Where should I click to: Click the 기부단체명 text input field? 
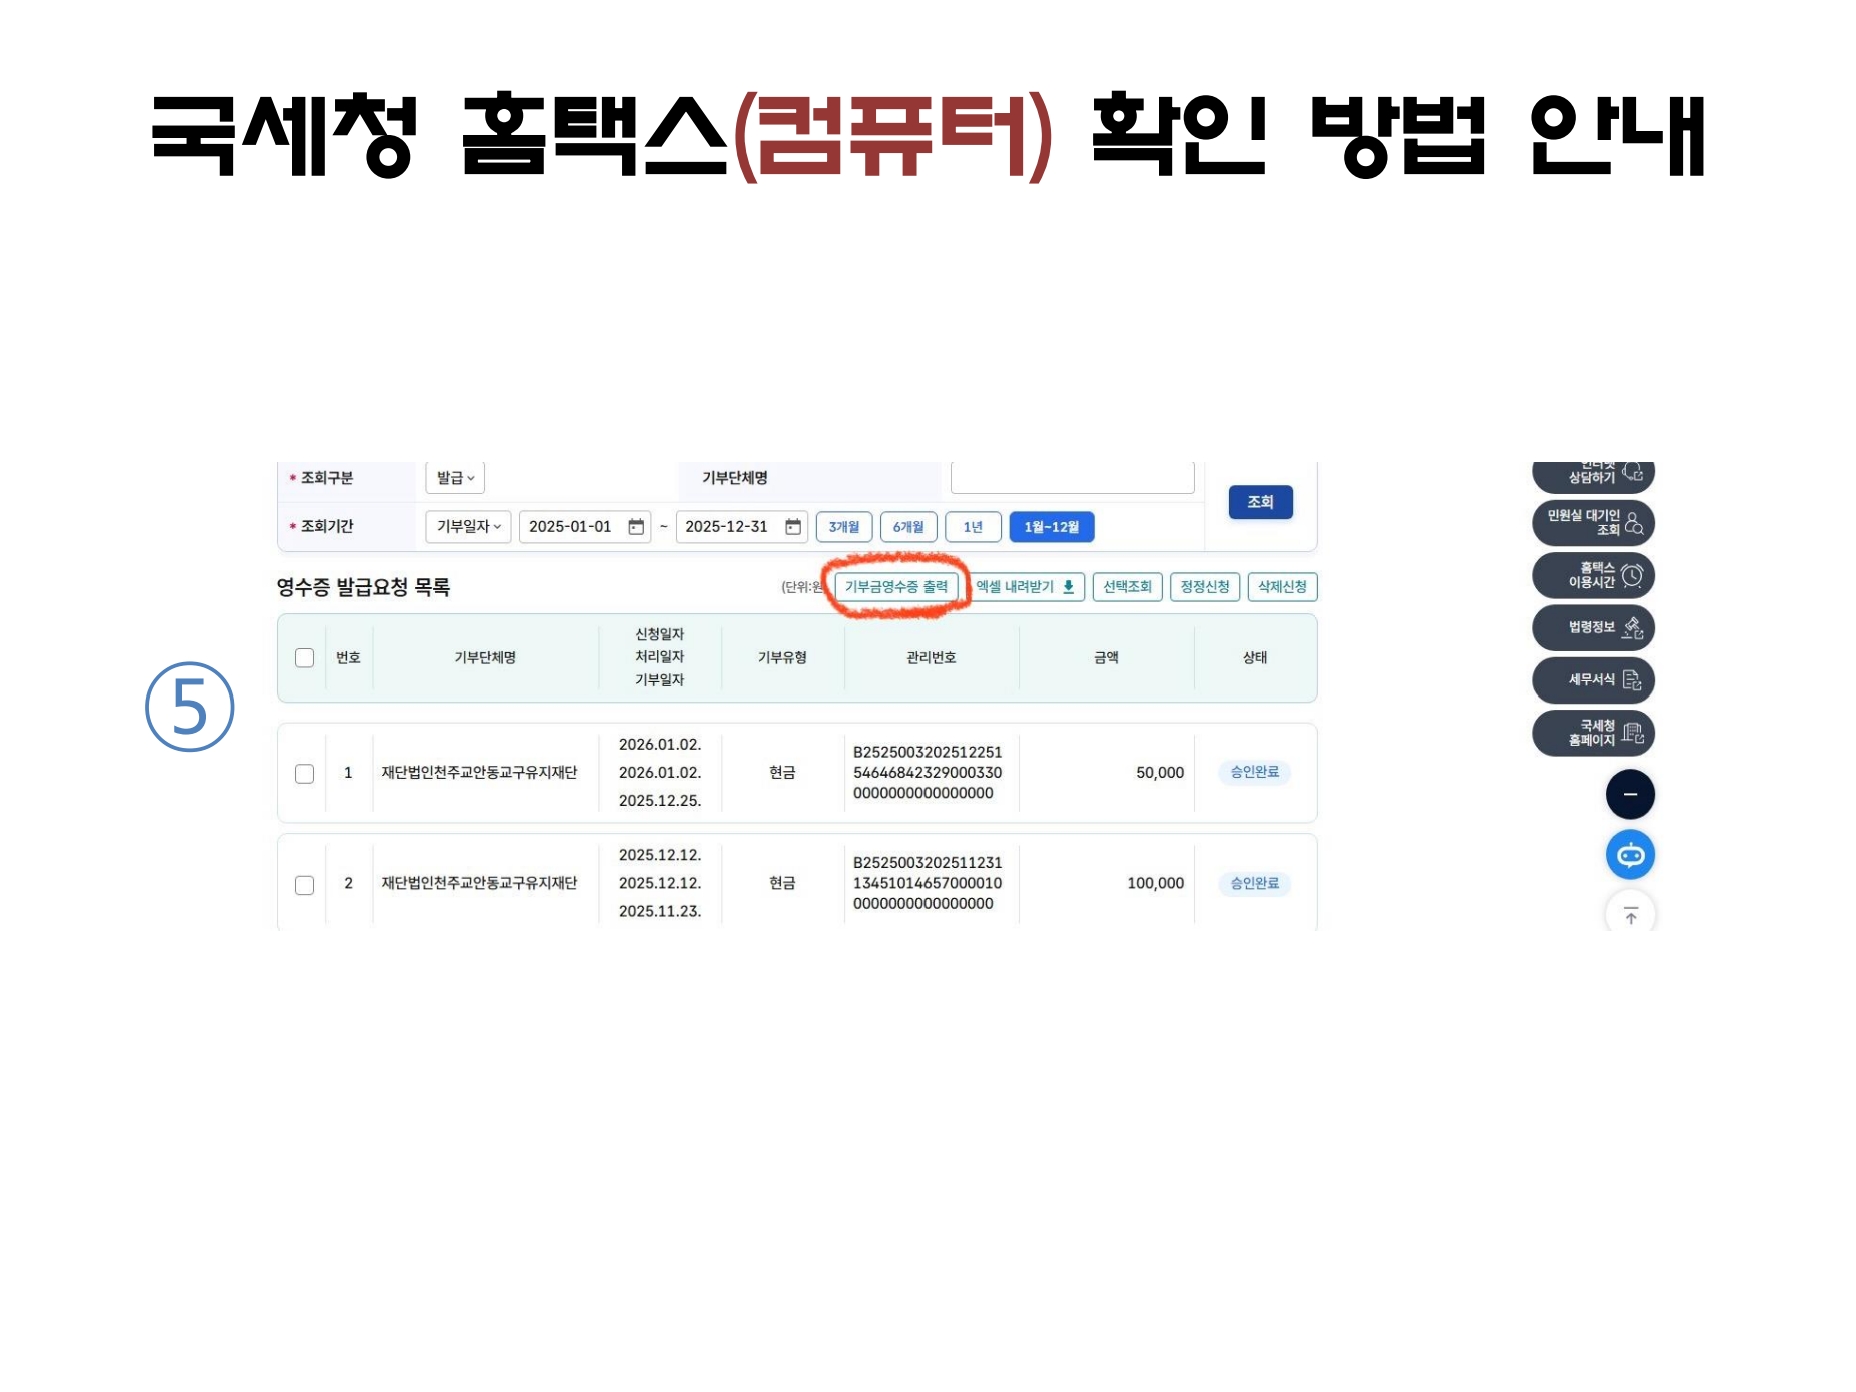[x=1072, y=478]
